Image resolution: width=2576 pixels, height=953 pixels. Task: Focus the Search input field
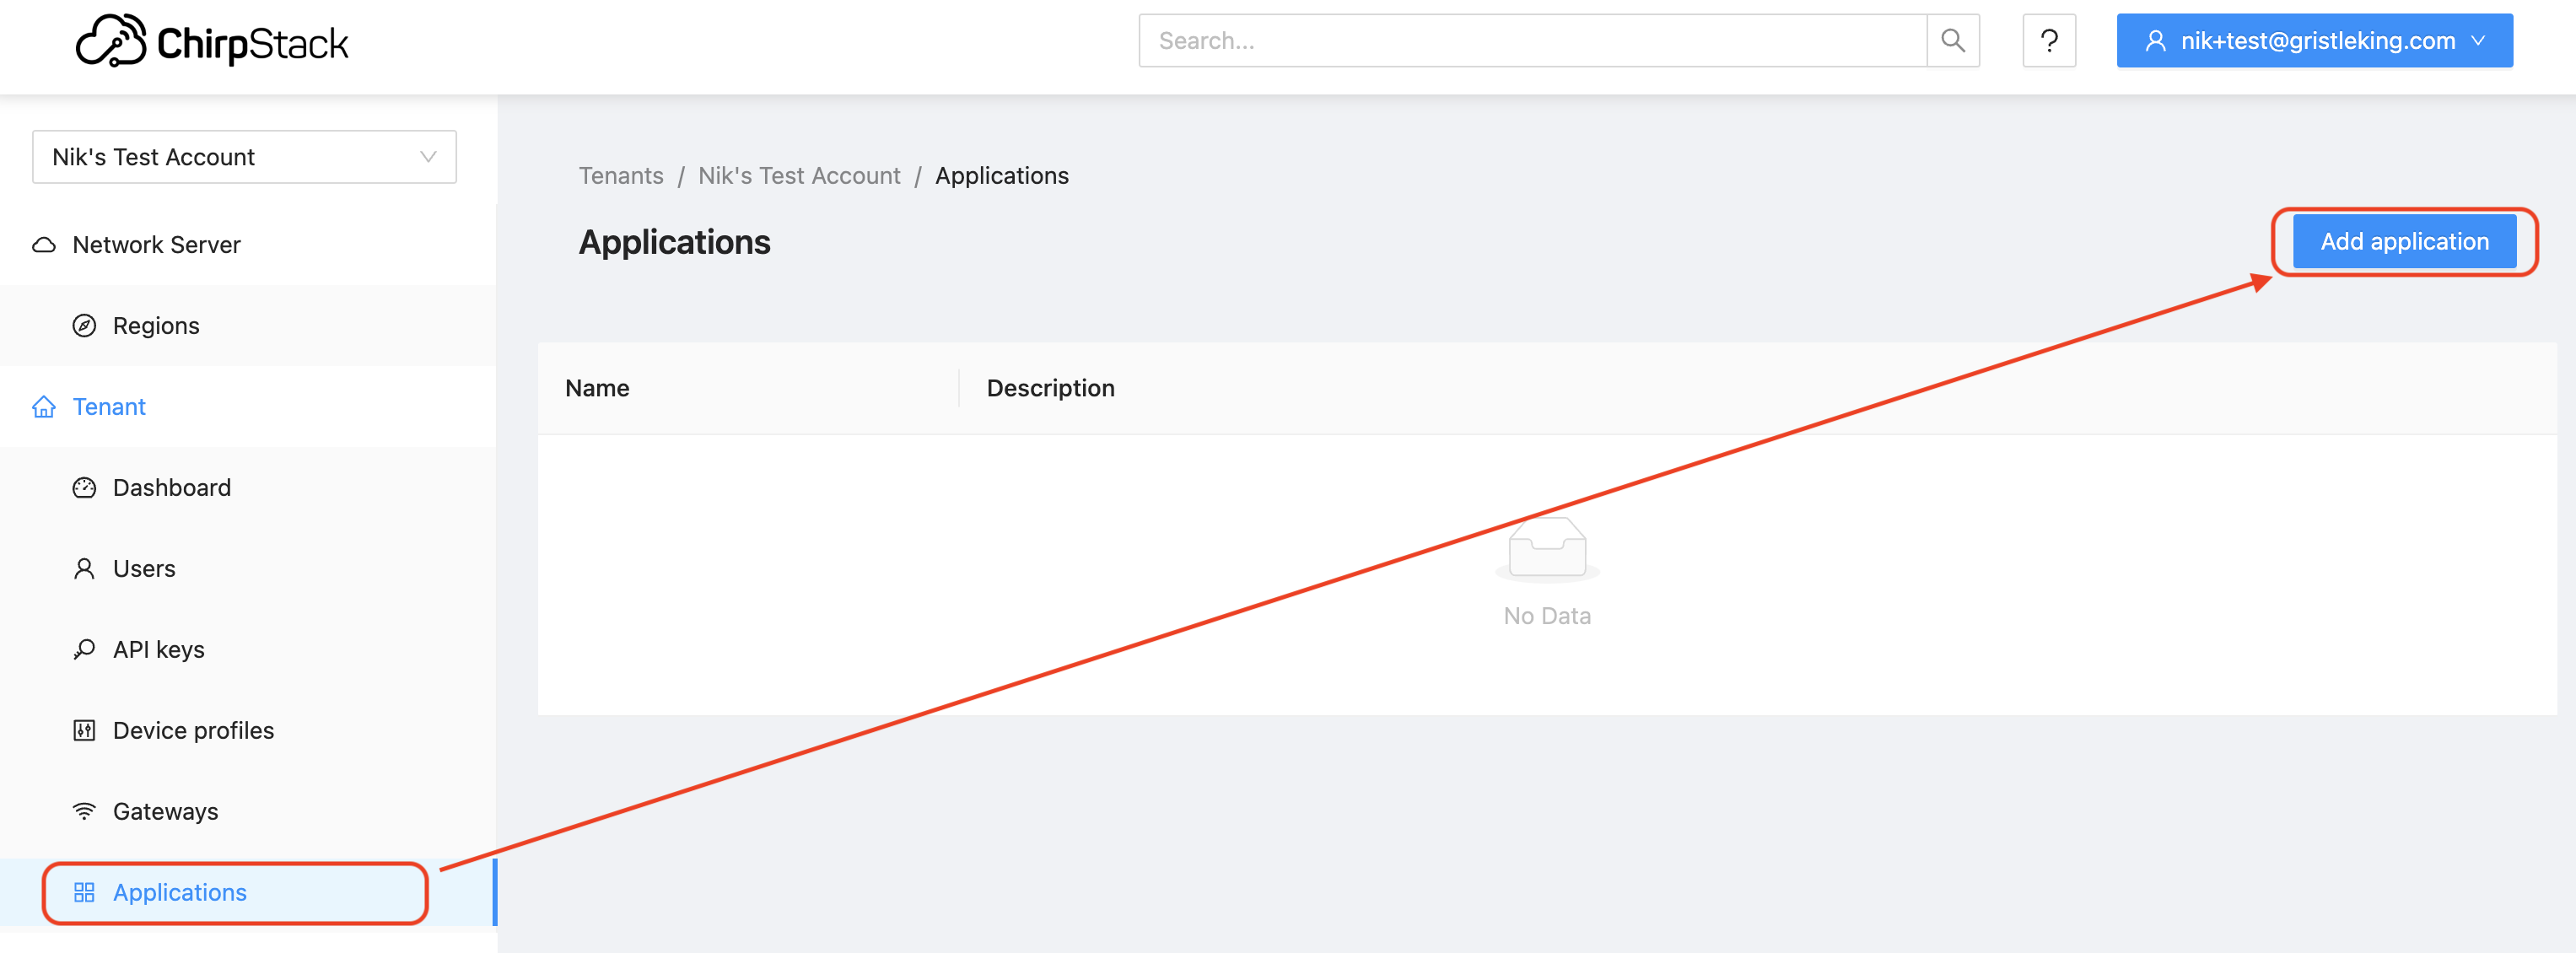point(1531,41)
